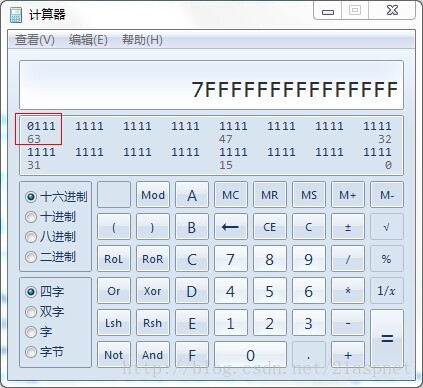Click the RoR rotate right button

pyautogui.click(x=153, y=259)
